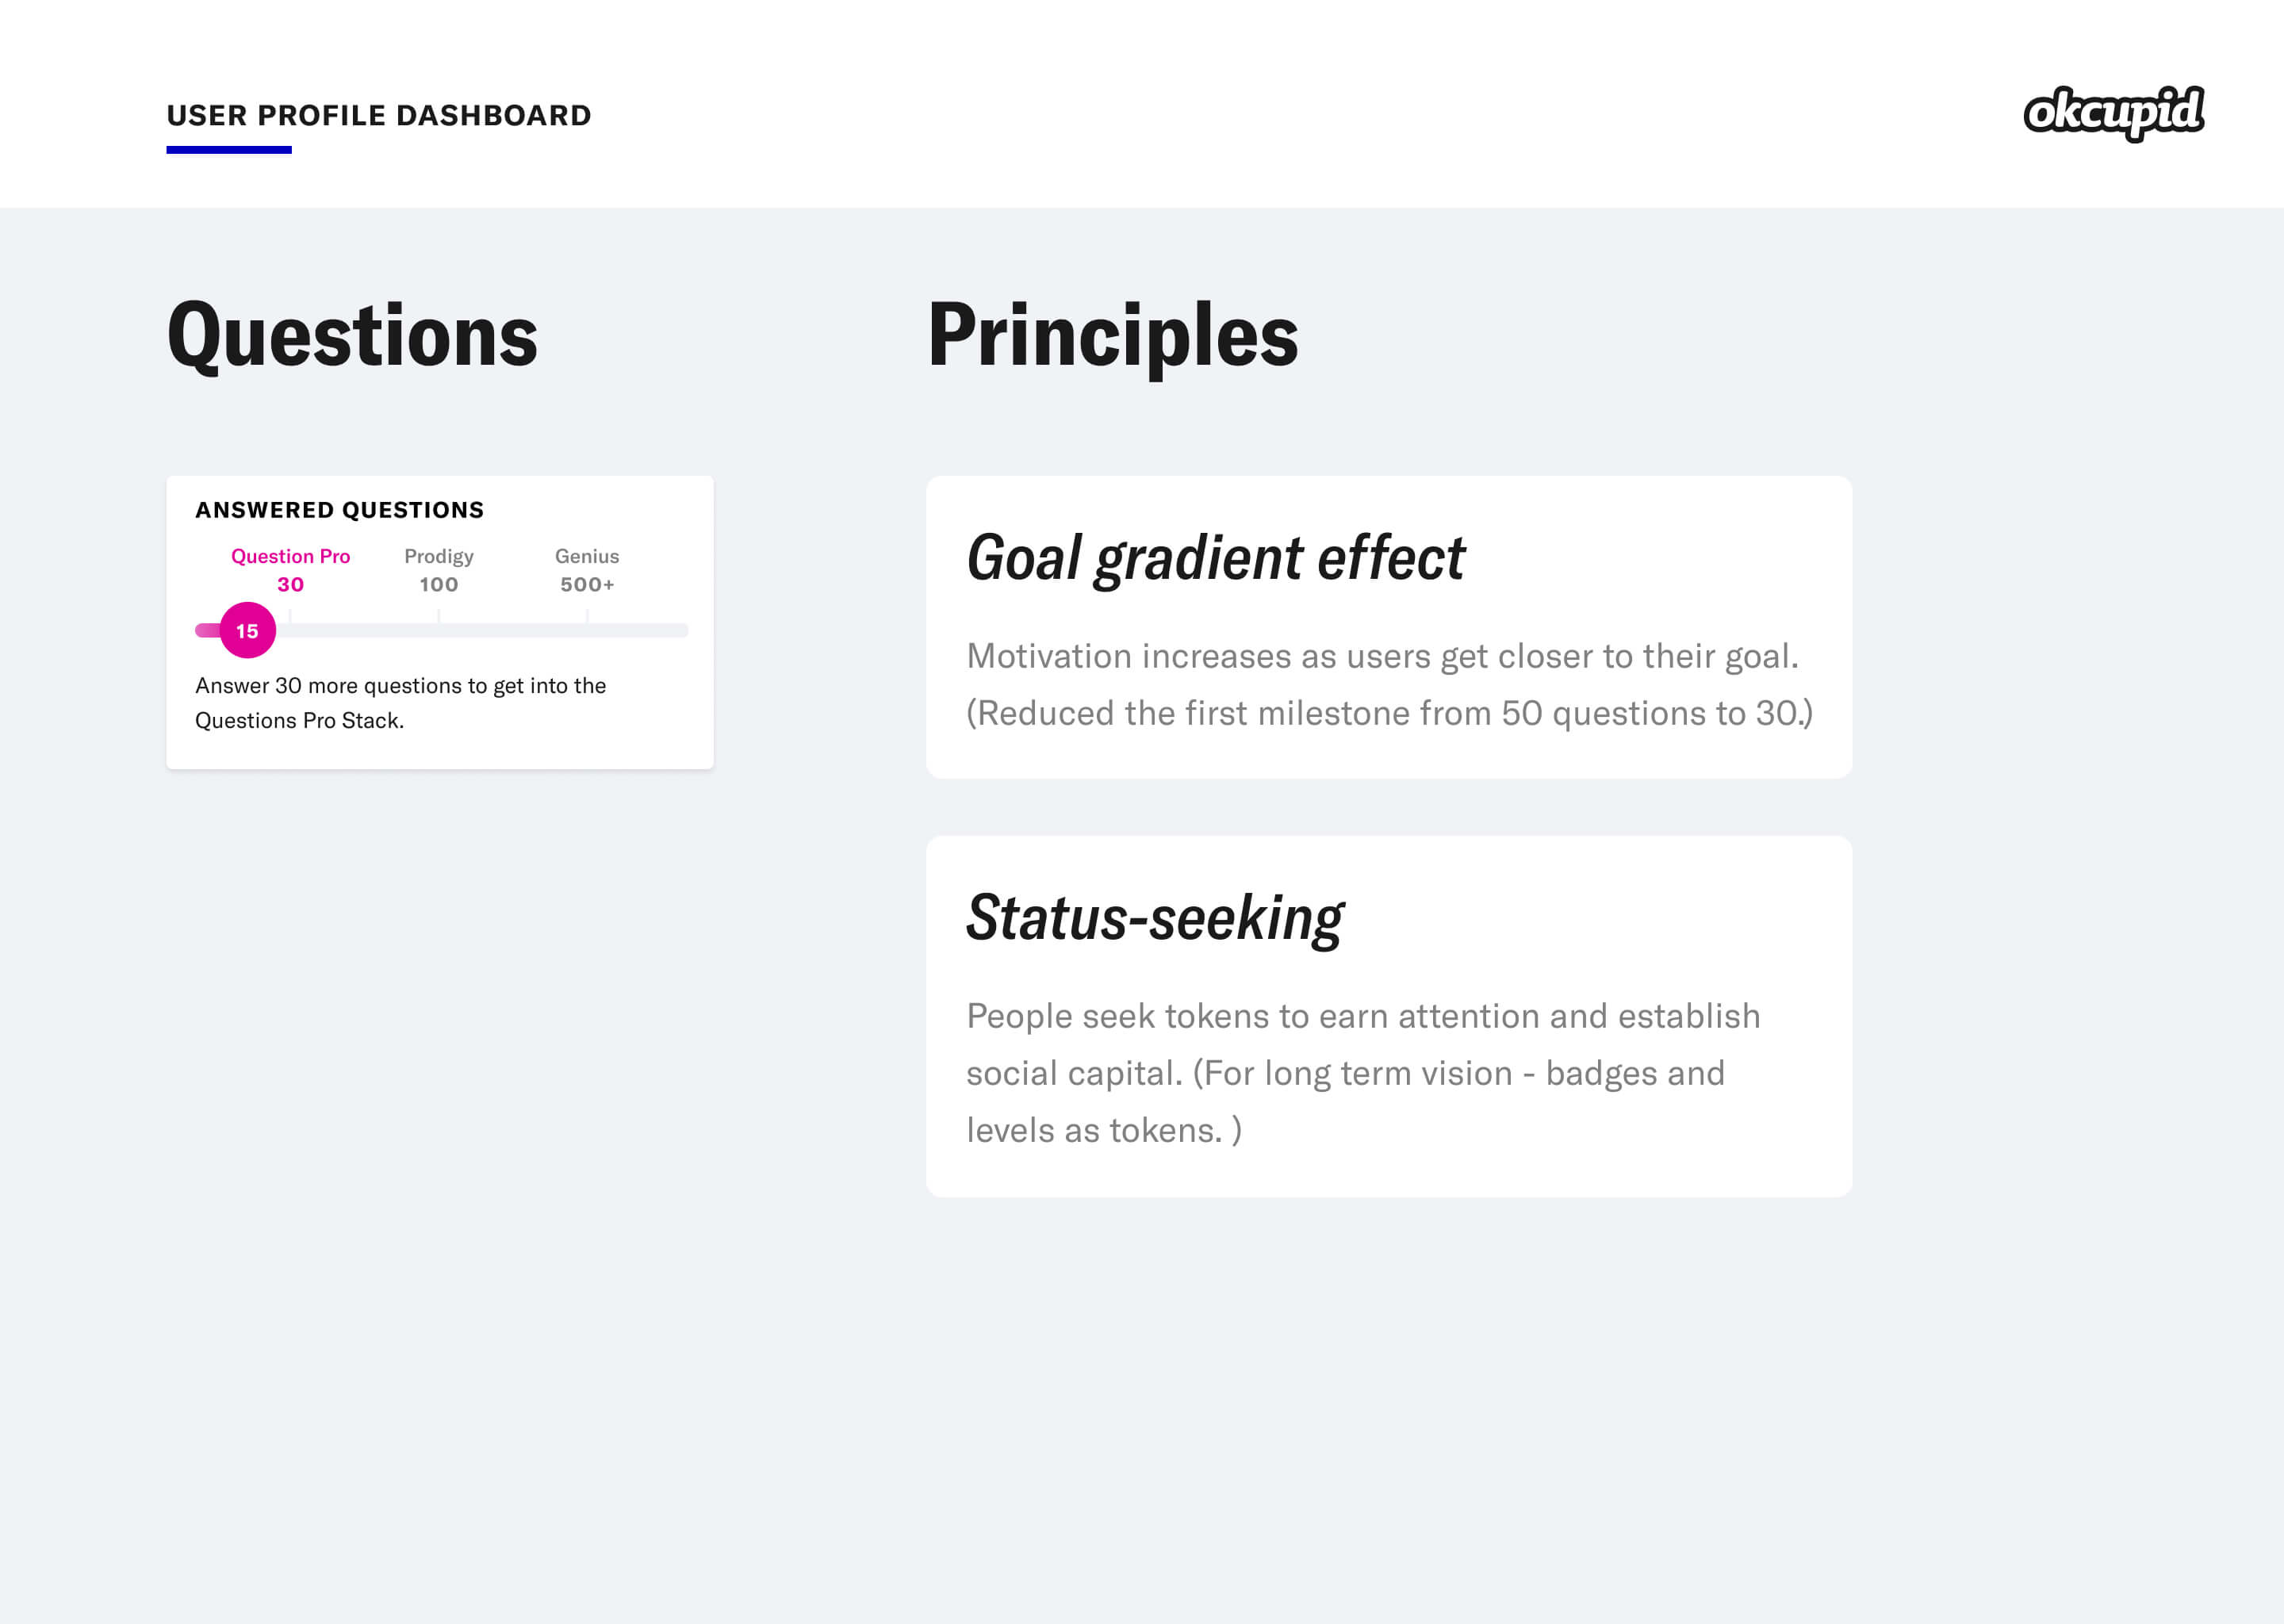
Task: Click the Questions heading
Action: (352, 336)
